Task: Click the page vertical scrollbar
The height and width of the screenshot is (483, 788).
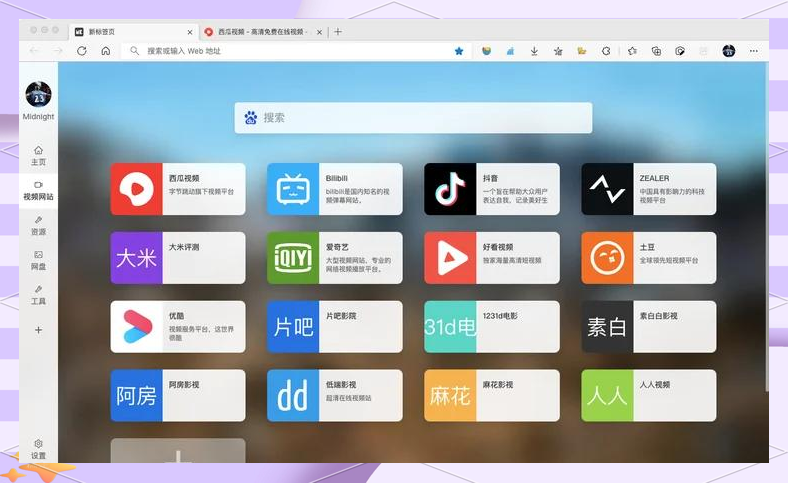Action: tap(766, 226)
